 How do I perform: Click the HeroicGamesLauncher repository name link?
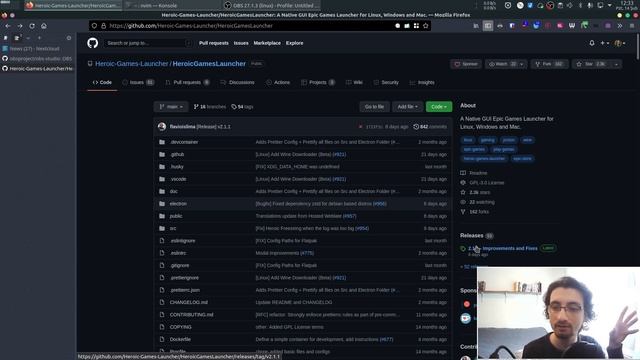click(x=209, y=64)
